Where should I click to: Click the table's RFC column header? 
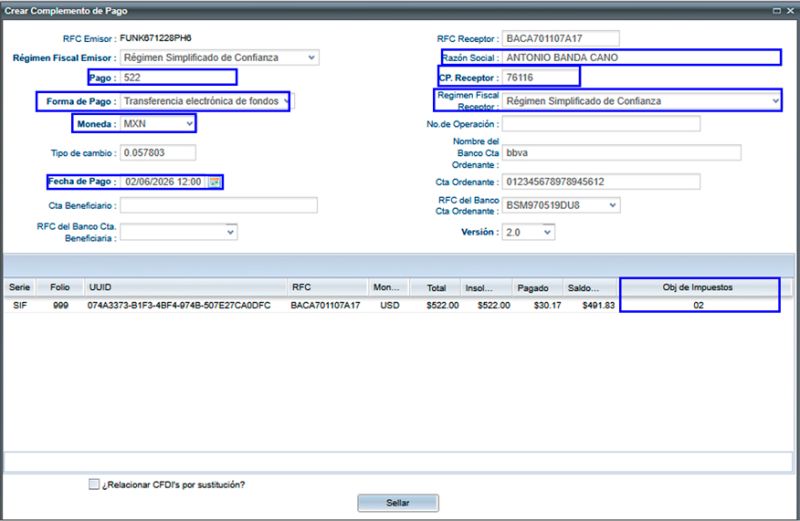tap(328, 287)
